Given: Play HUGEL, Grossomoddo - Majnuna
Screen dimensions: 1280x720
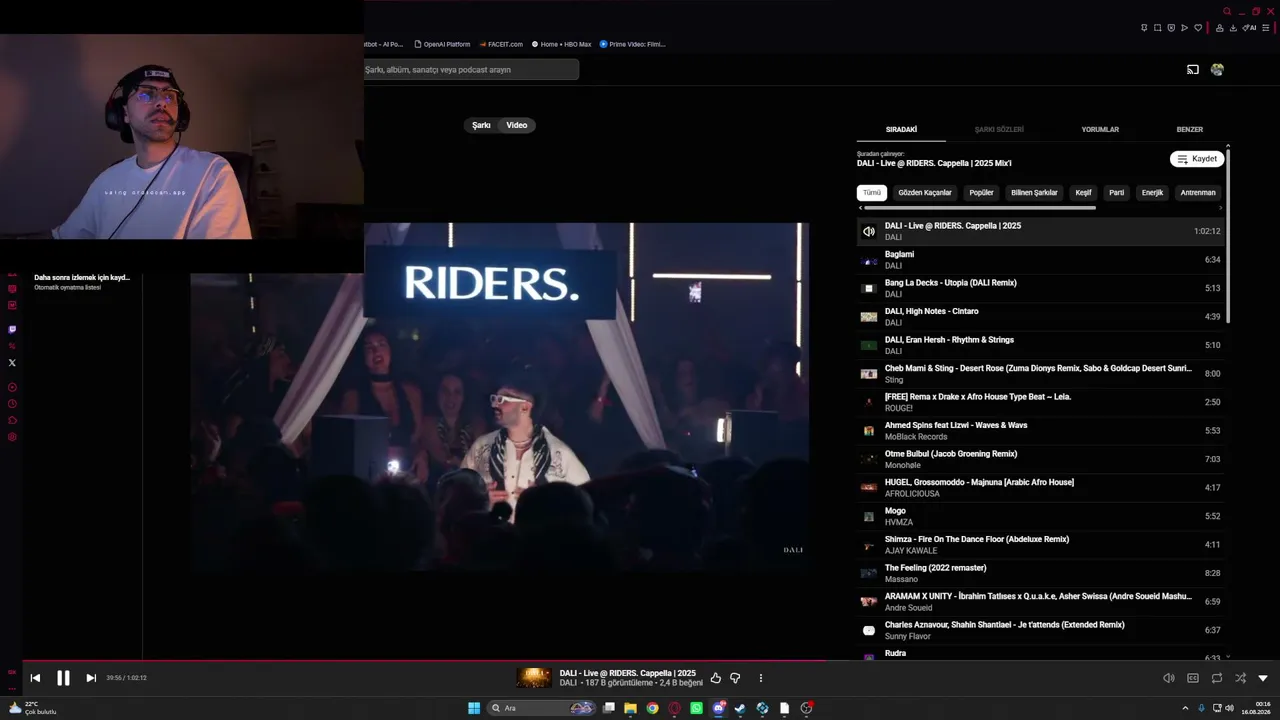Looking at the screenshot, I should (x=1041, y=488).
